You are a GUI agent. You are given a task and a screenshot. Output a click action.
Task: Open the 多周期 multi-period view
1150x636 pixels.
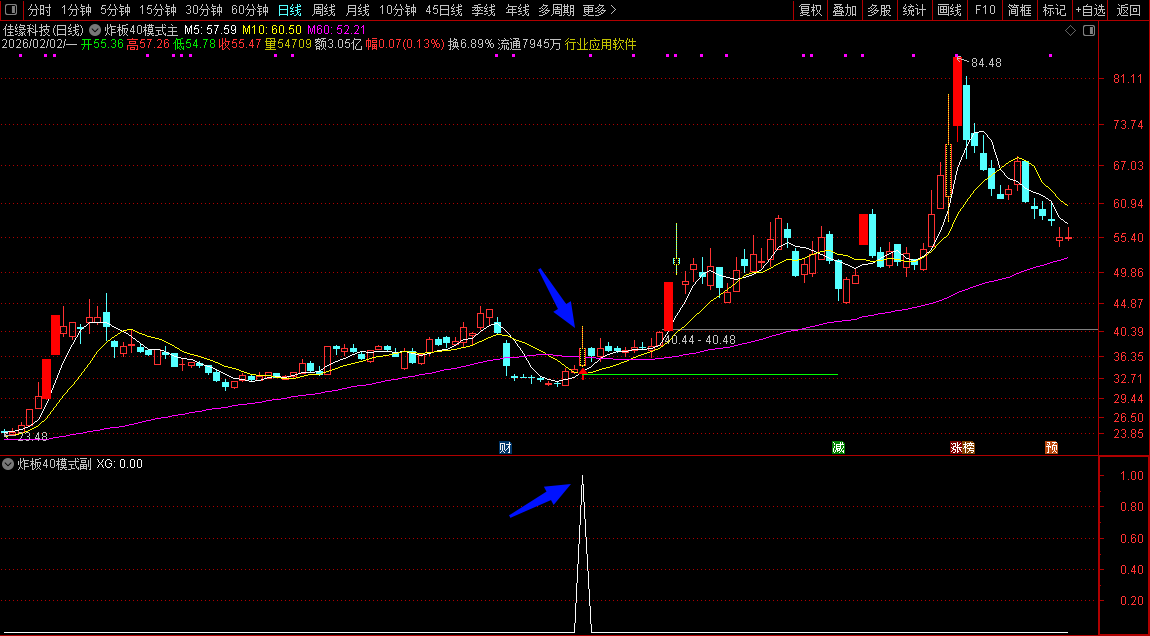click(557, 10)
